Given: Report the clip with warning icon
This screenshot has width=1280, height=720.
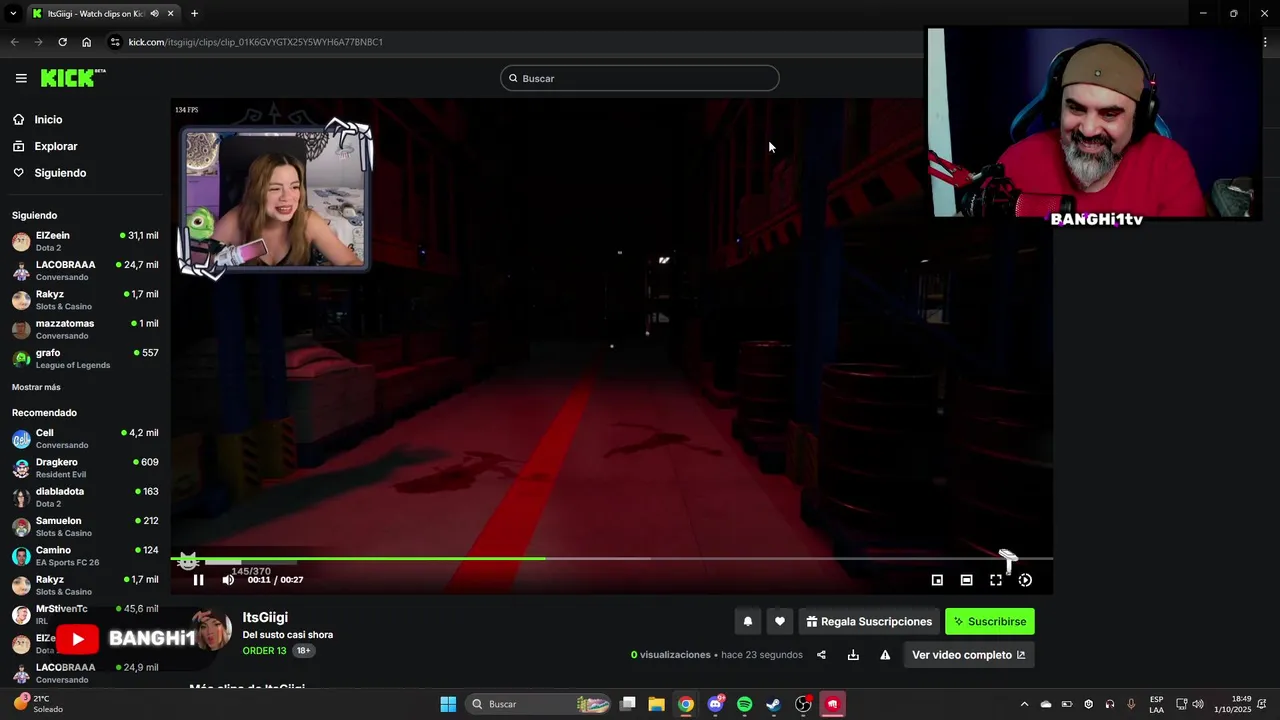Looking at the screenshot, I should [885, 655].
